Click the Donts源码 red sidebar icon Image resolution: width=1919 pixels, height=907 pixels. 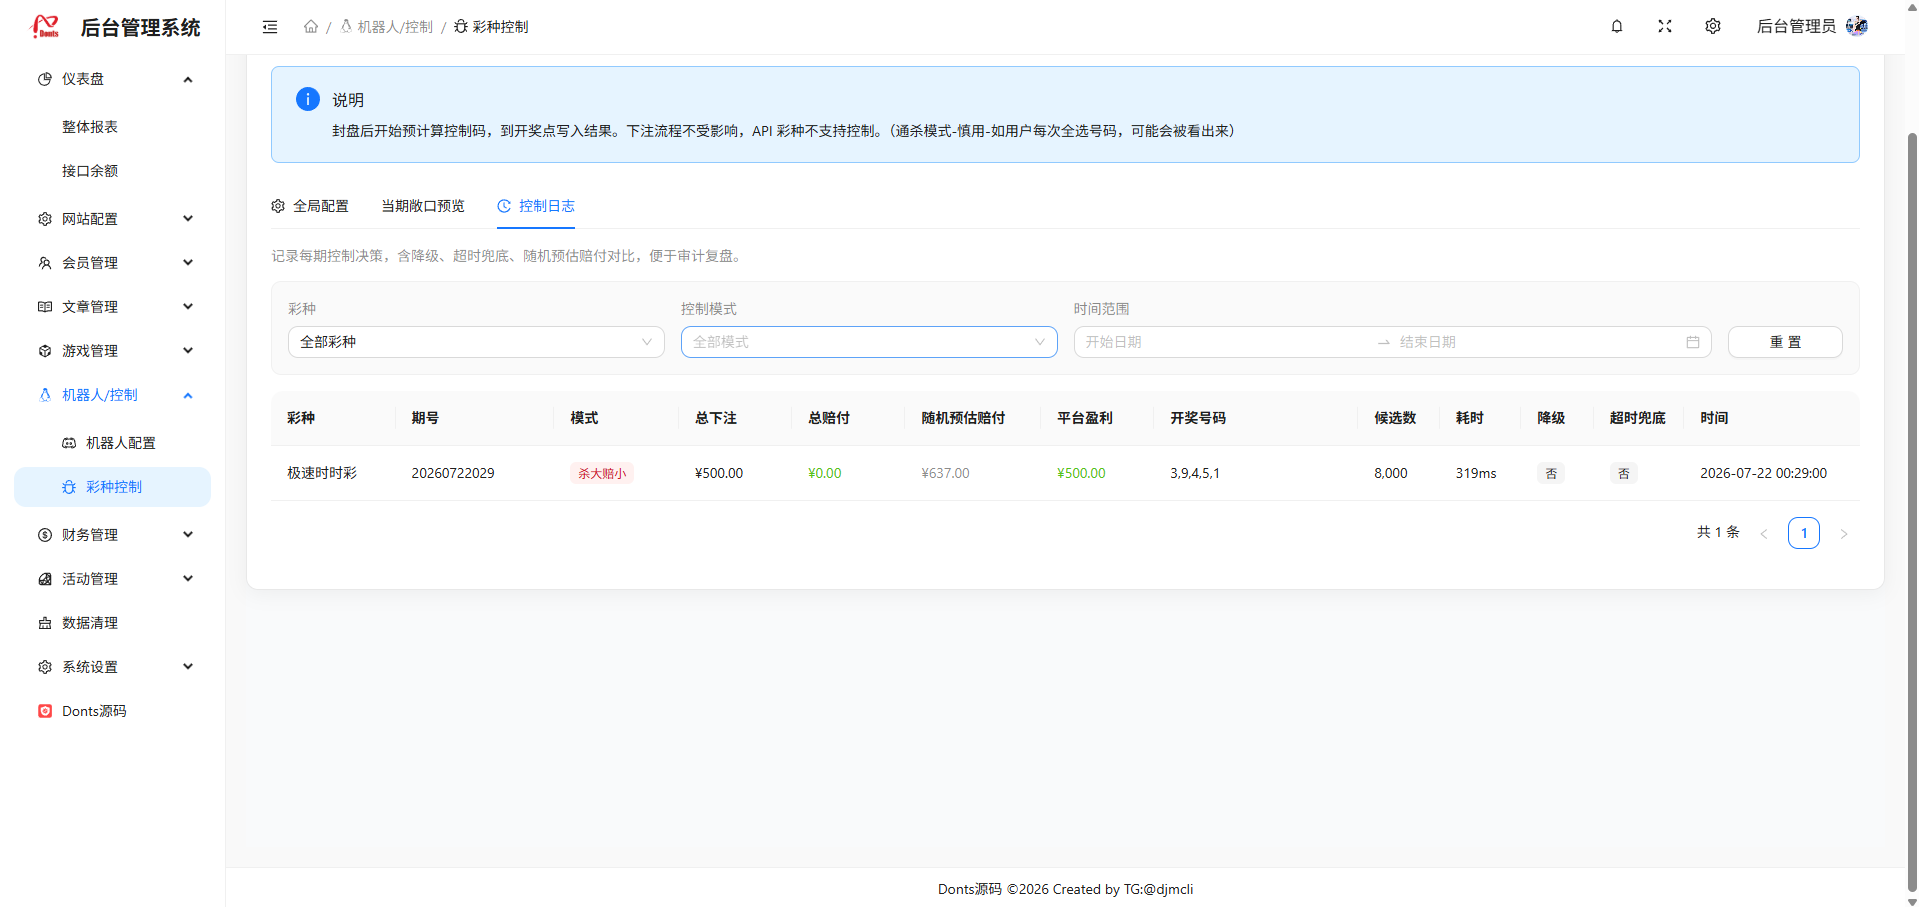(45, 711)
